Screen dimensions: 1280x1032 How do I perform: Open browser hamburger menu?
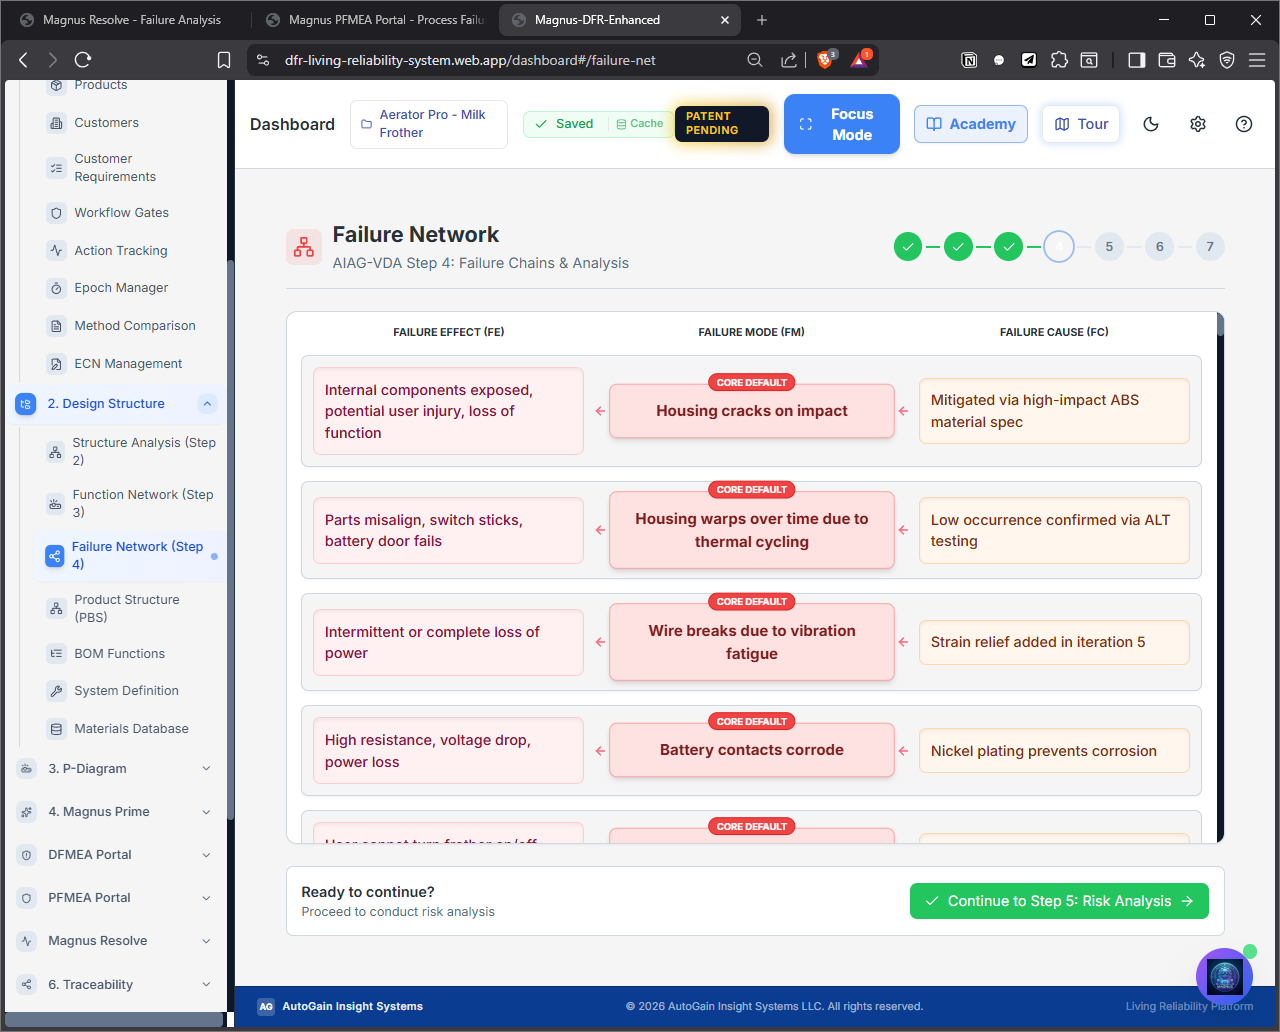[x=1257, y=60]
